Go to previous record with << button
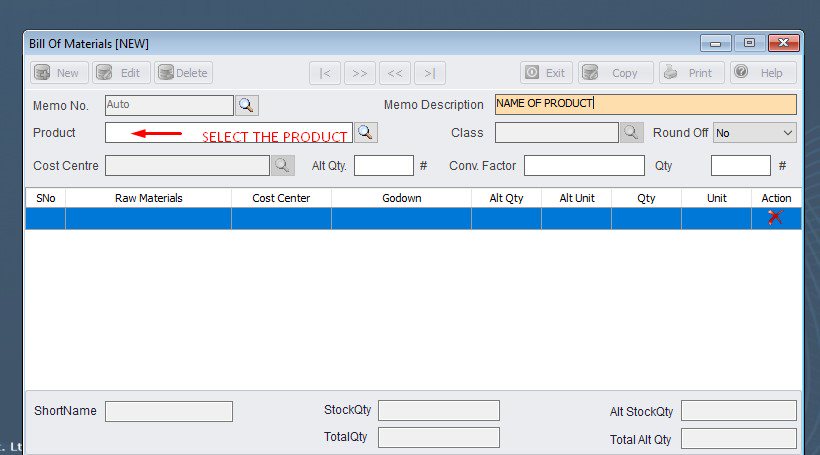Image resolution: width=820 pixels, height=455 pixels. click(x=395, y=73)
